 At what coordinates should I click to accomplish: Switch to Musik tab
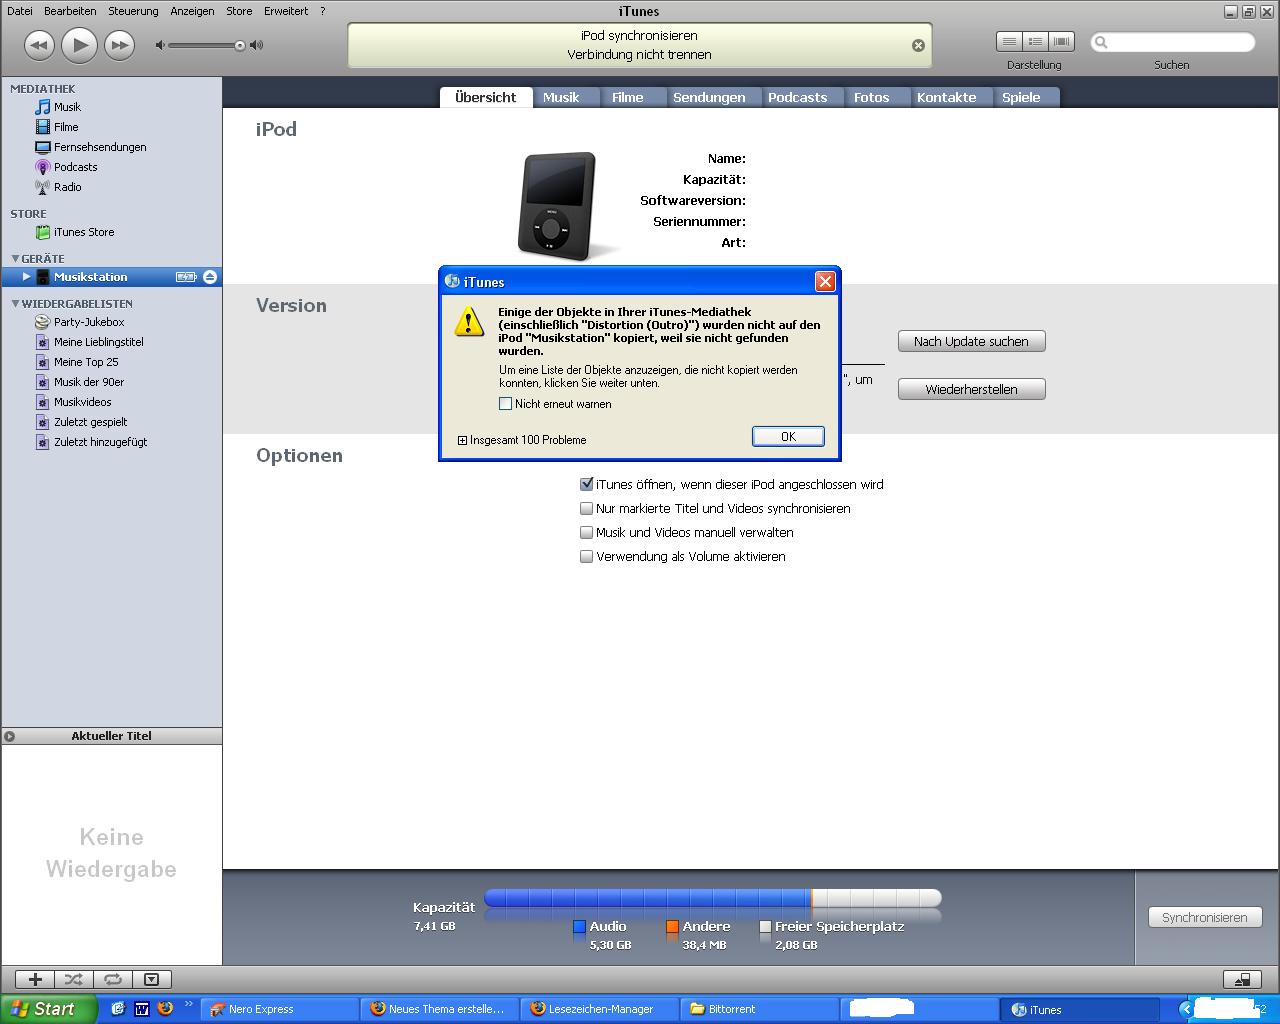[x=561, y=97]
